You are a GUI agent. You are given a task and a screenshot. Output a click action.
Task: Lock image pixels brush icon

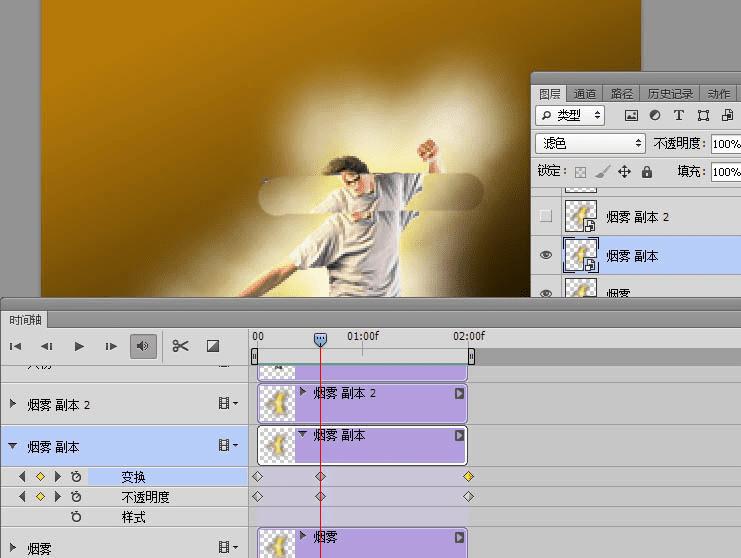coord(602,172)
